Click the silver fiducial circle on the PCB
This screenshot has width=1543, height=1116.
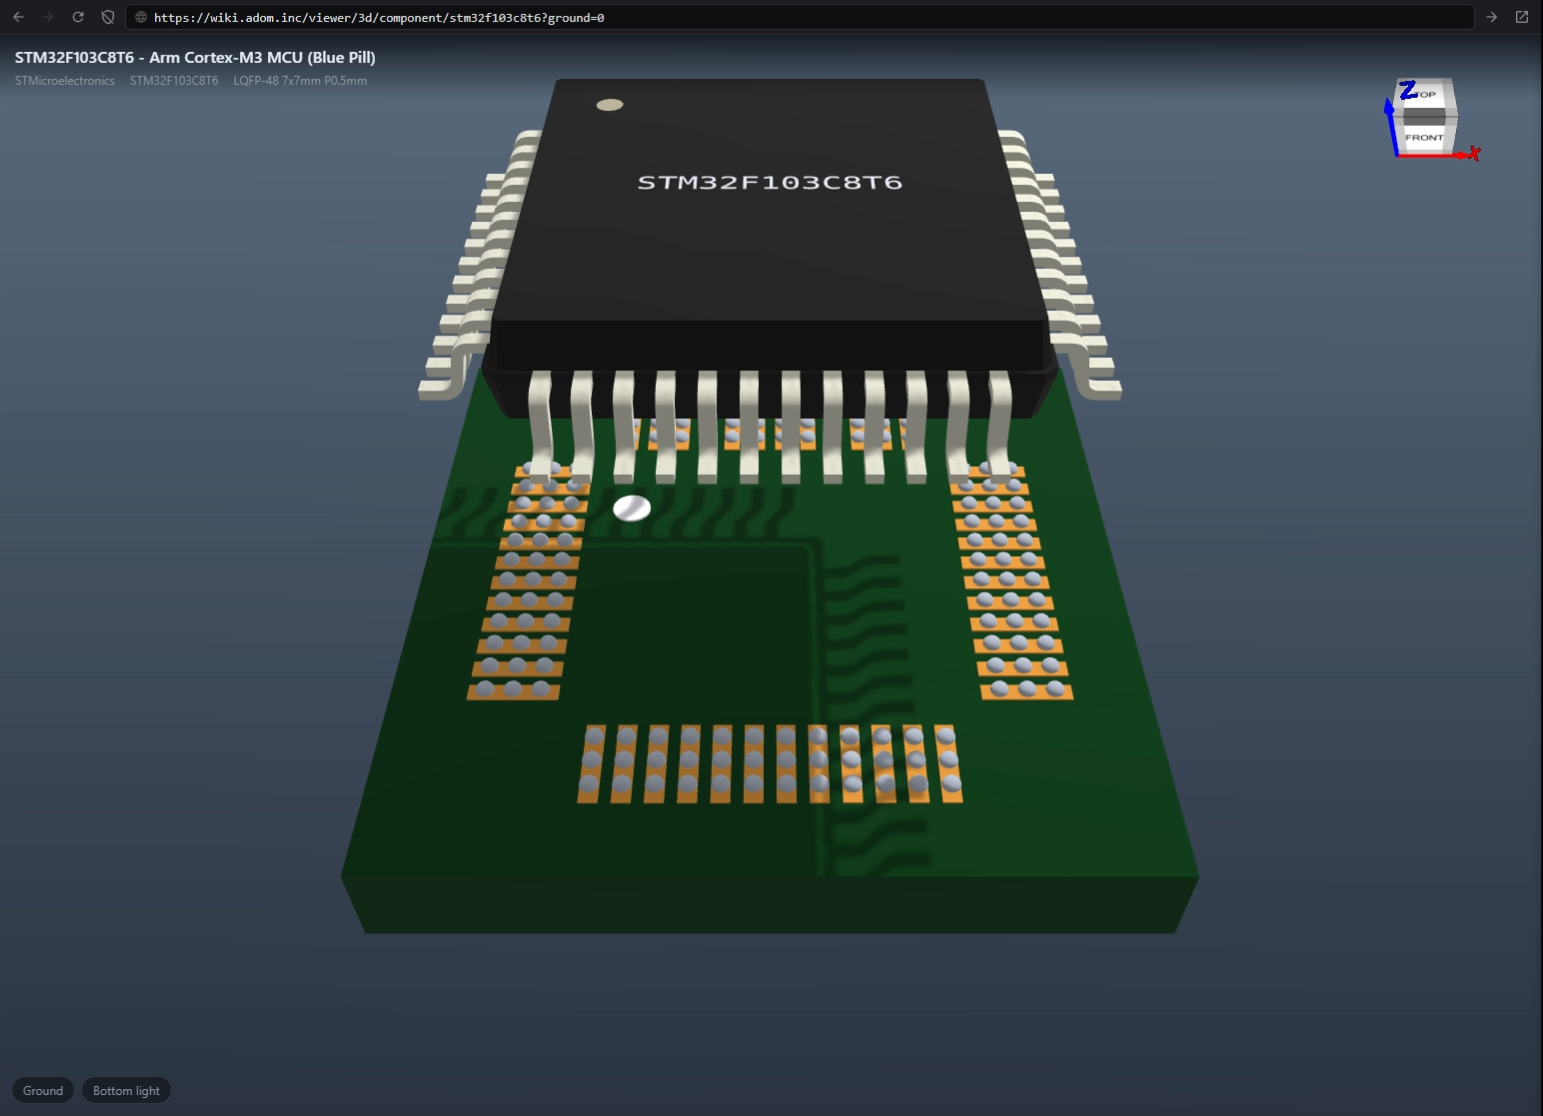632,508
